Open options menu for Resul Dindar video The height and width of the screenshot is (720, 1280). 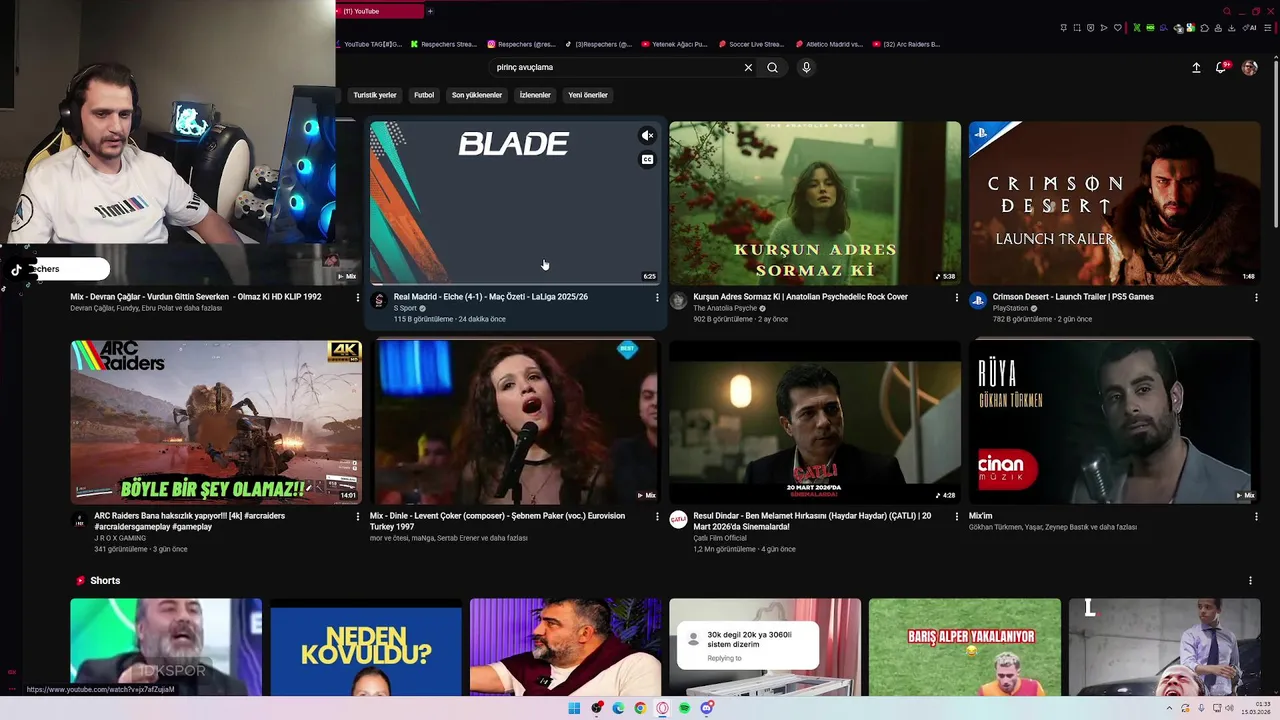point(957,516)
